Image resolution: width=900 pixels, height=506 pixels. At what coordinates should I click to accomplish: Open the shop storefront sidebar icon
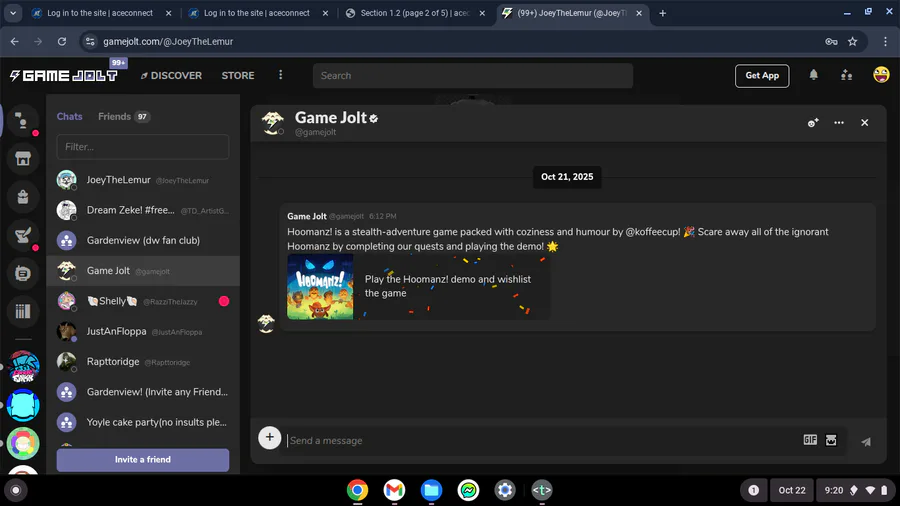click(23, 159)
